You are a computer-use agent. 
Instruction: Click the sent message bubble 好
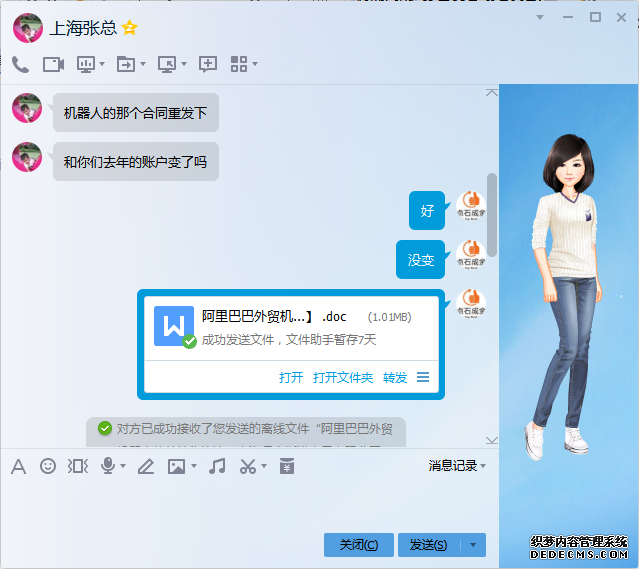427,210
